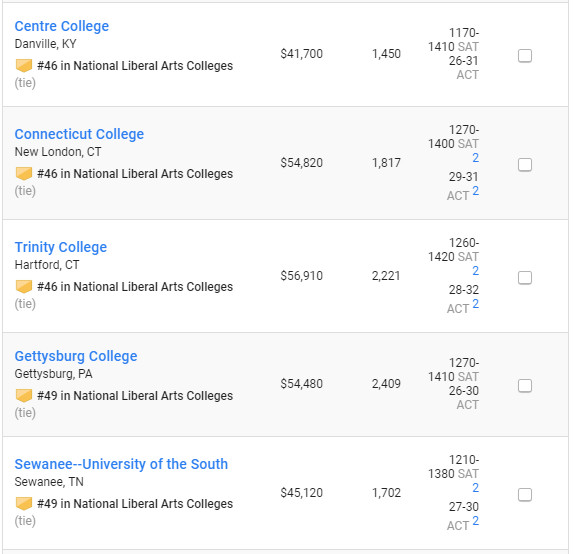Open the Centre College profile link

(x=62, y=26)
